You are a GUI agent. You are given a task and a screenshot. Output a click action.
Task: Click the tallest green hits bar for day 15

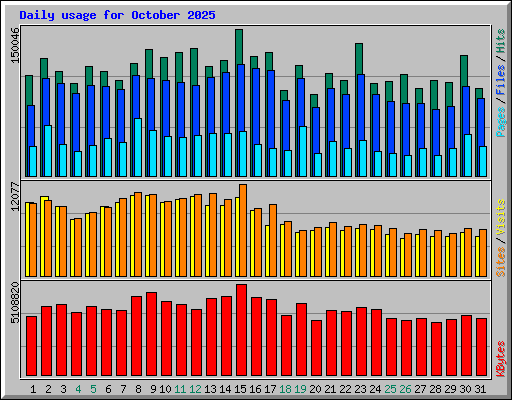[x=239, y=47]
